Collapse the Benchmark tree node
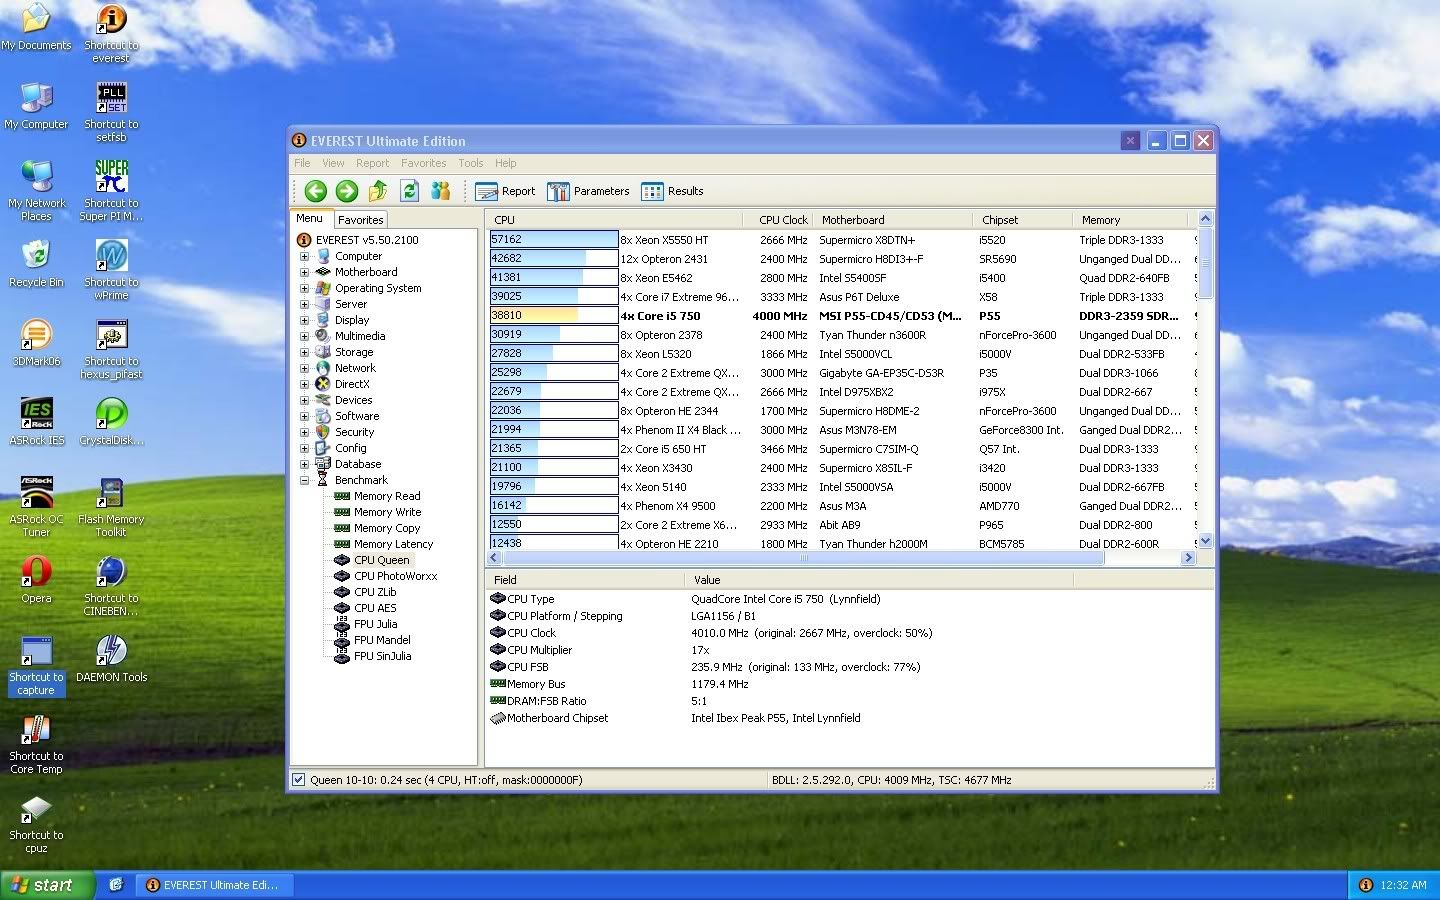Image resolution: width=1440 pixels, height=900 pixels. tap(304, 480)
